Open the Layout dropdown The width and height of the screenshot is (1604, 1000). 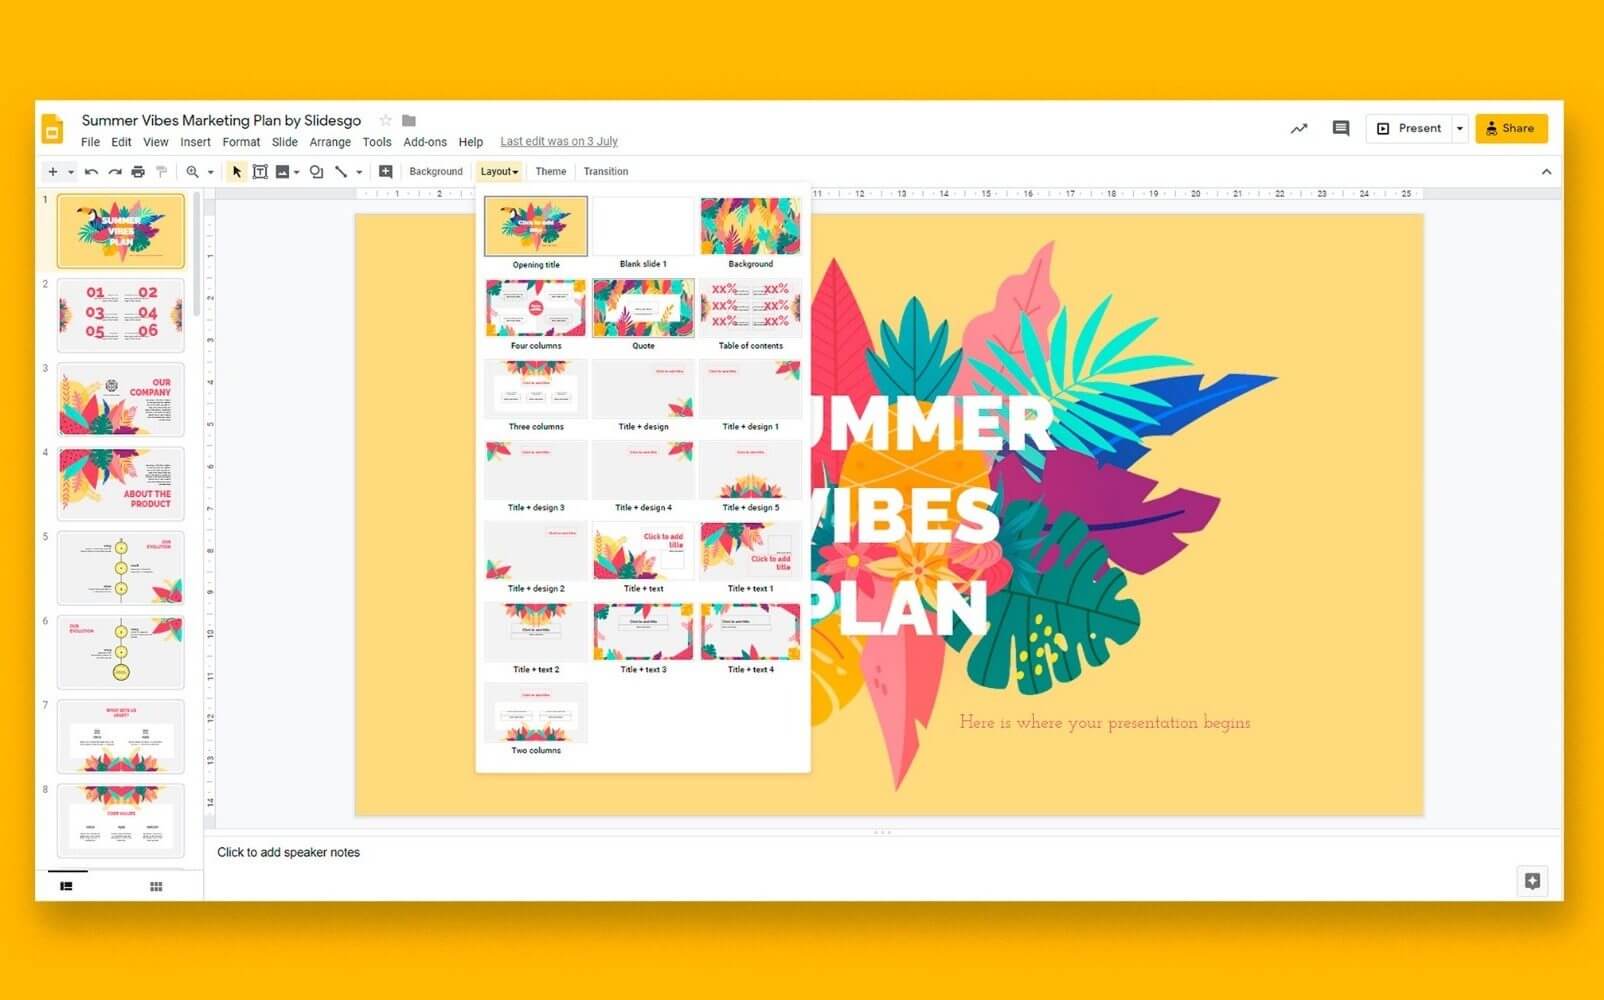click(x=498, y=171)
